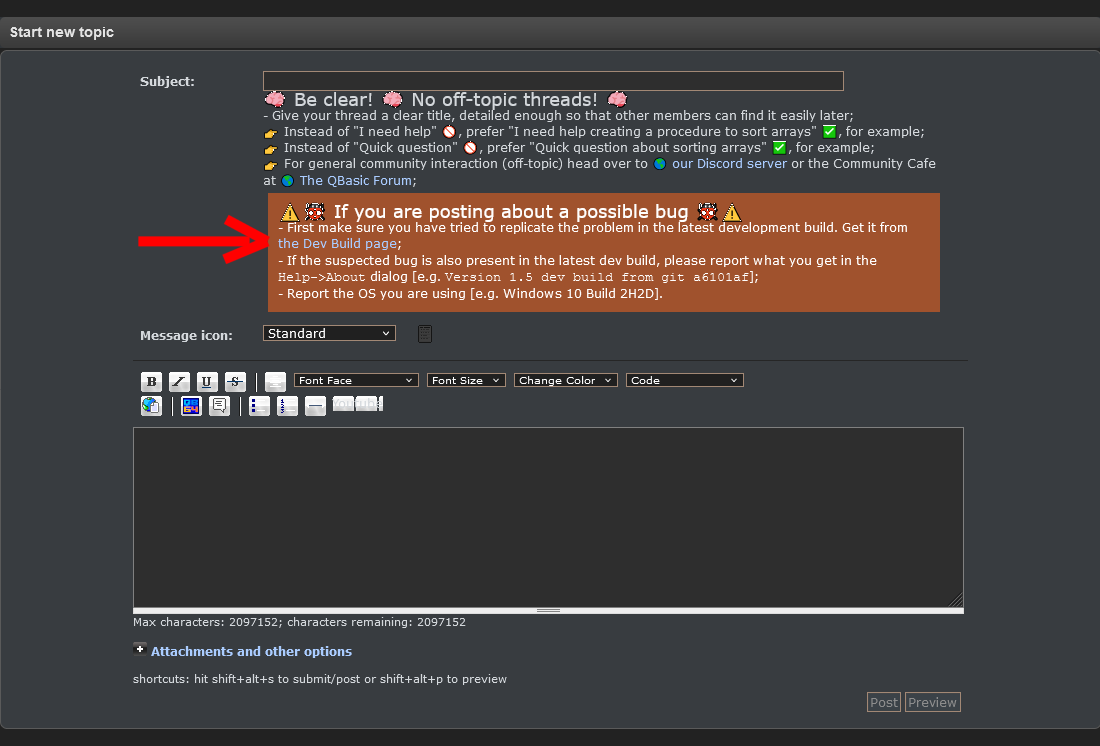The width and height of the screenshot is (1100, 746).
Task: Insert an unordered bullet list
Action: click(259, 406)
